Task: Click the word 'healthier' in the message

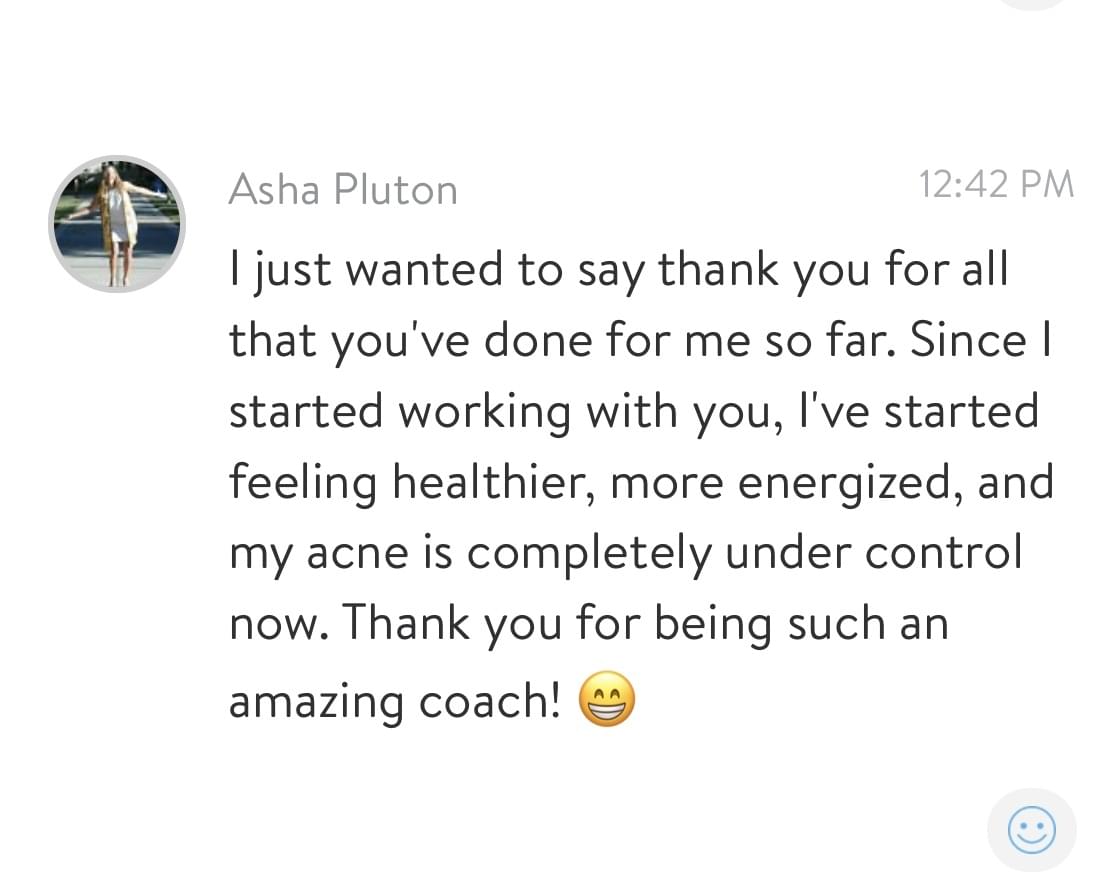Action: click(x=493, y=482)
